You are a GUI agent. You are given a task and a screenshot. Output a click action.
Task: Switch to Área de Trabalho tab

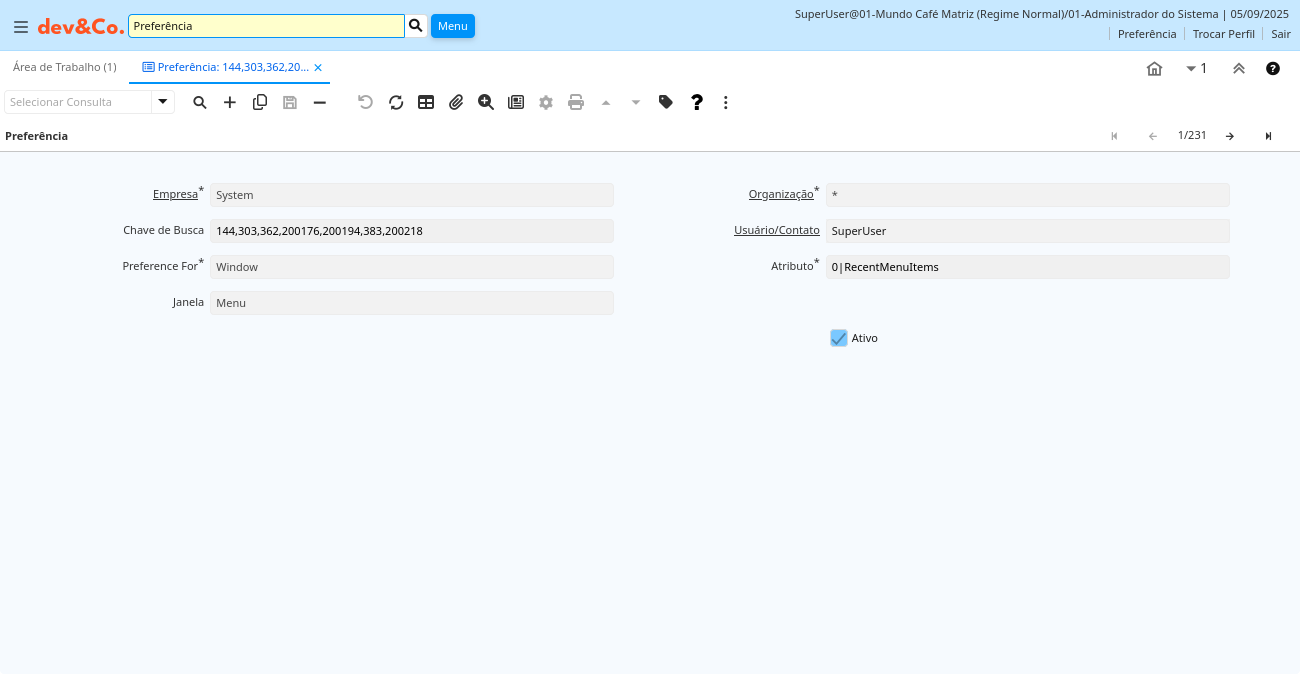click(65, 67)
